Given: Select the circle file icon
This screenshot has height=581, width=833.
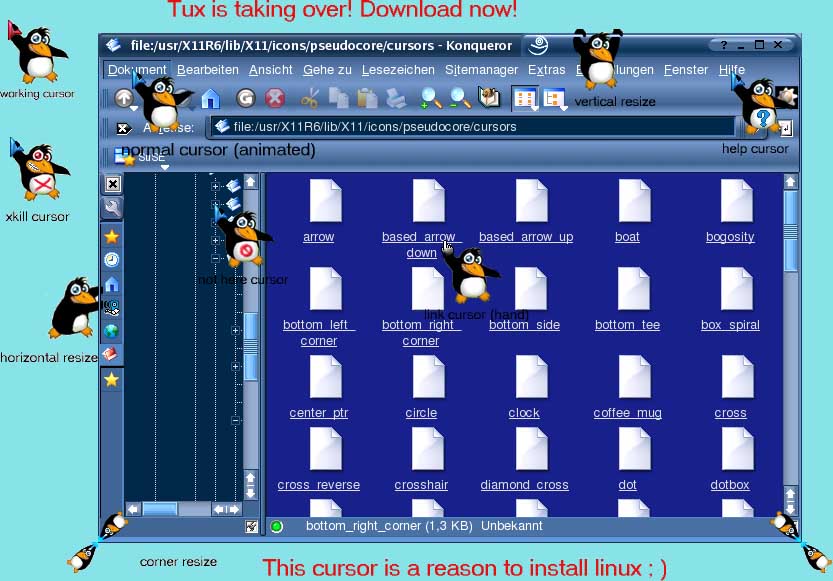Looking at the screenshot, I should (428, 377).
